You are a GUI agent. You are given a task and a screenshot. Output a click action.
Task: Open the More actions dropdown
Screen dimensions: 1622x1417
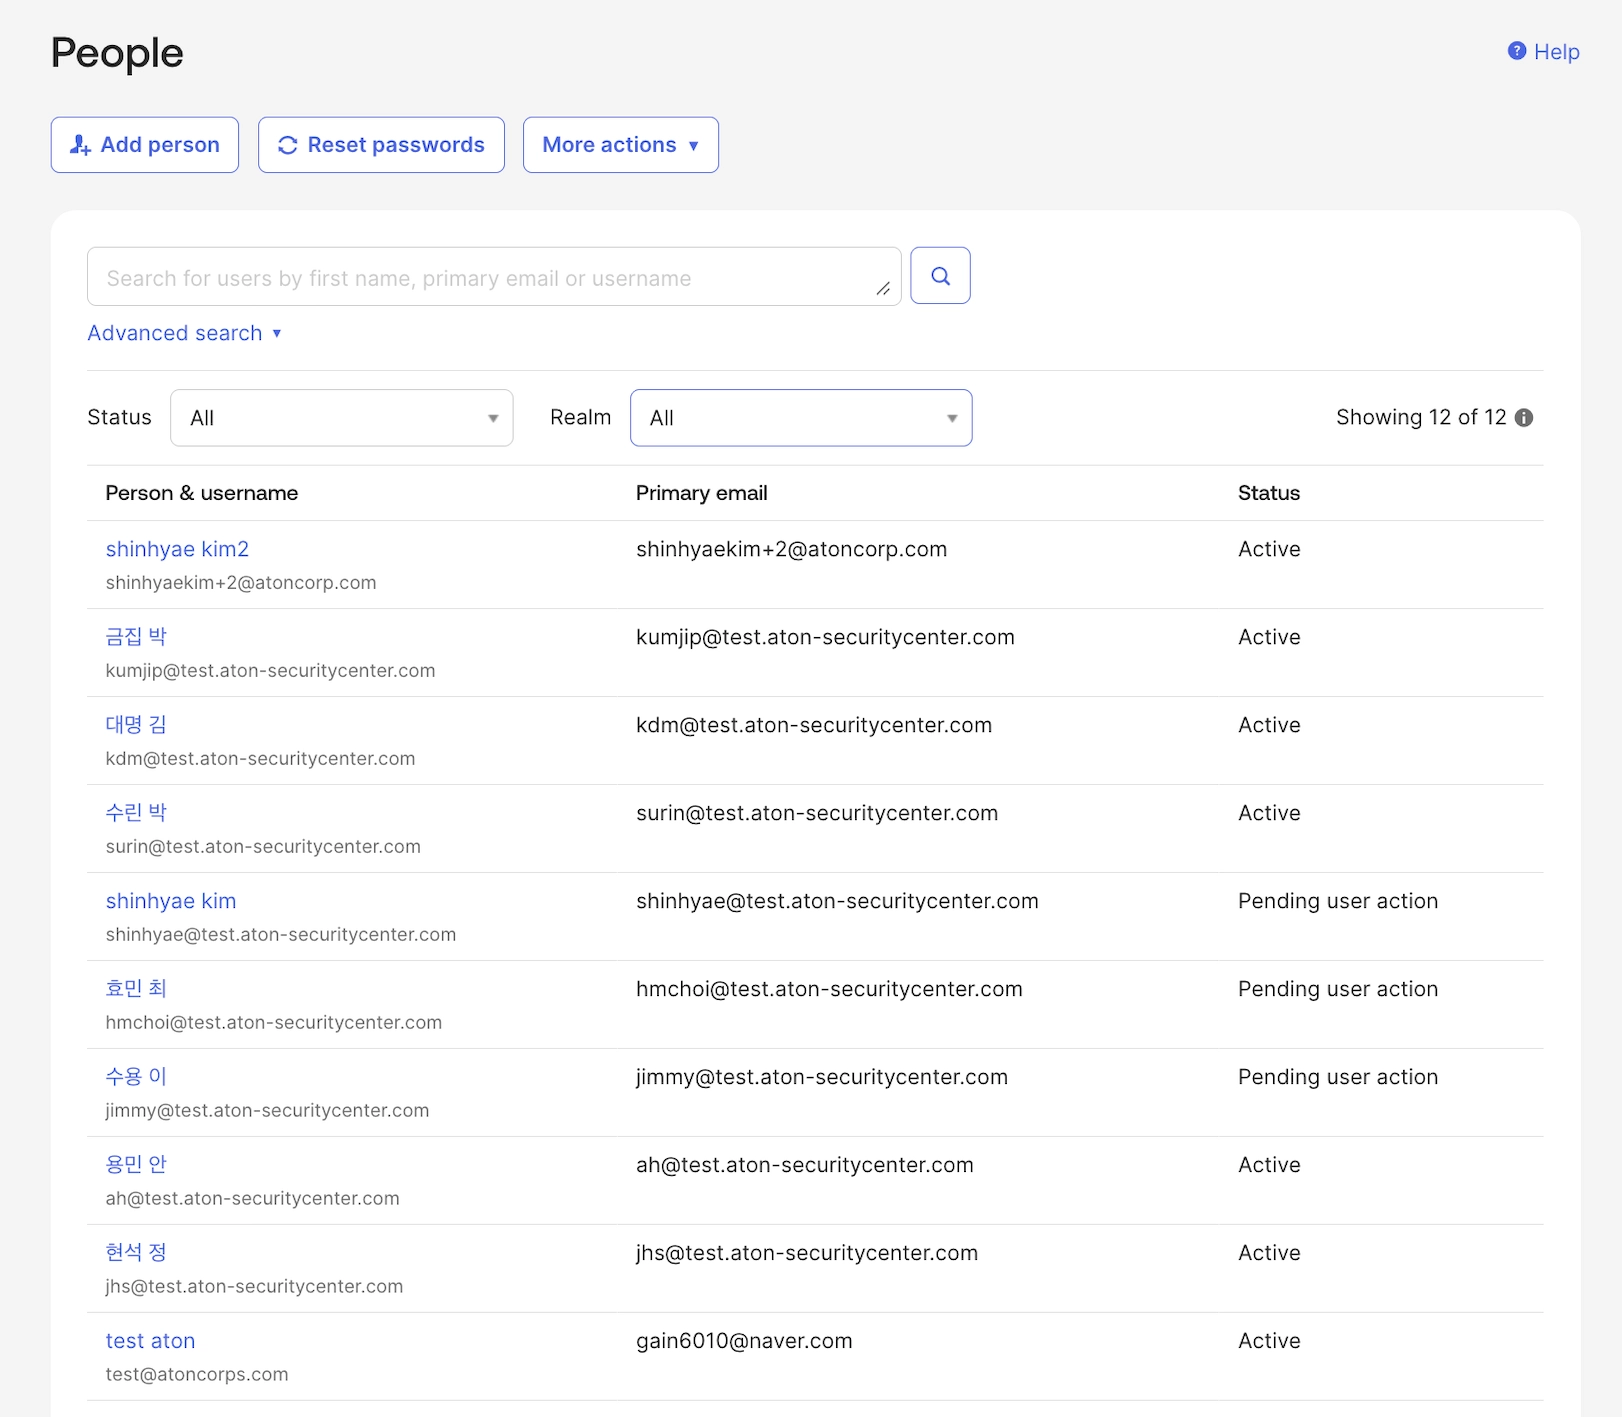click(620, 145)
